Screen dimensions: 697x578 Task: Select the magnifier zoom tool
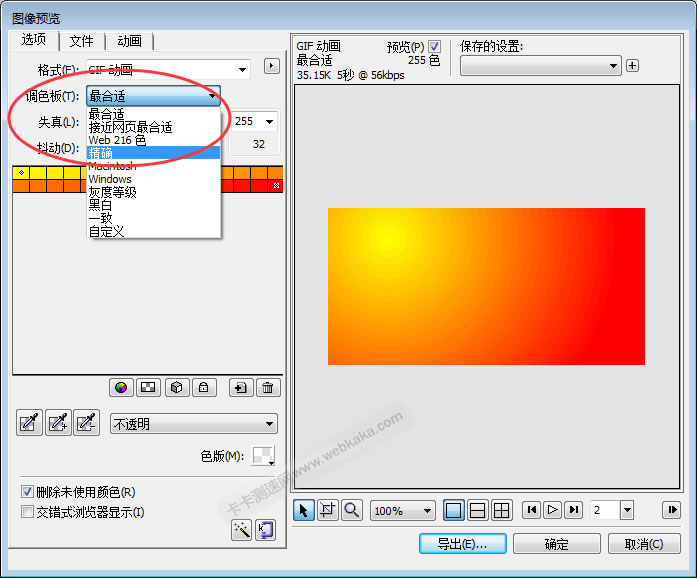click(352, 510)
